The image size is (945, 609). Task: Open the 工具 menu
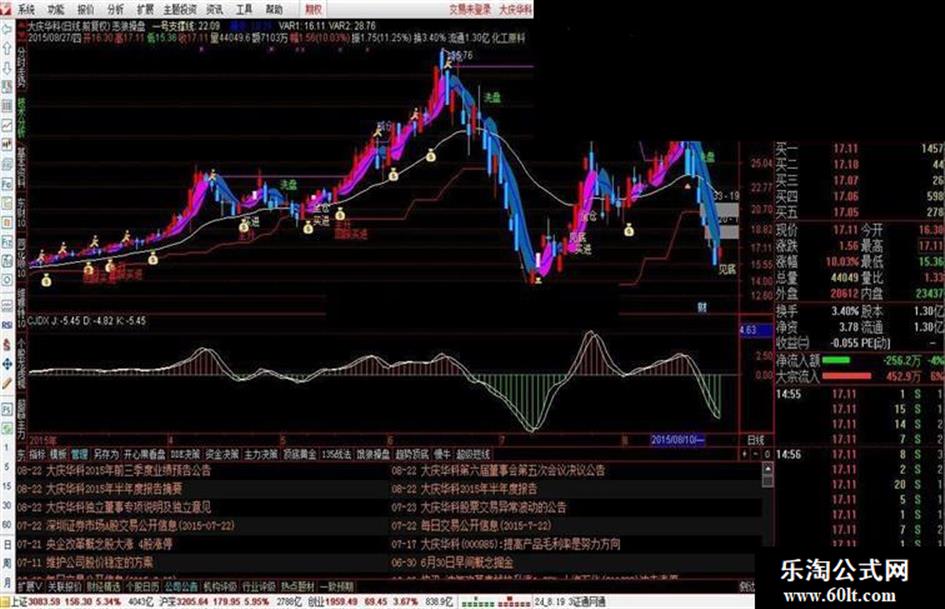tap(244, 9)
